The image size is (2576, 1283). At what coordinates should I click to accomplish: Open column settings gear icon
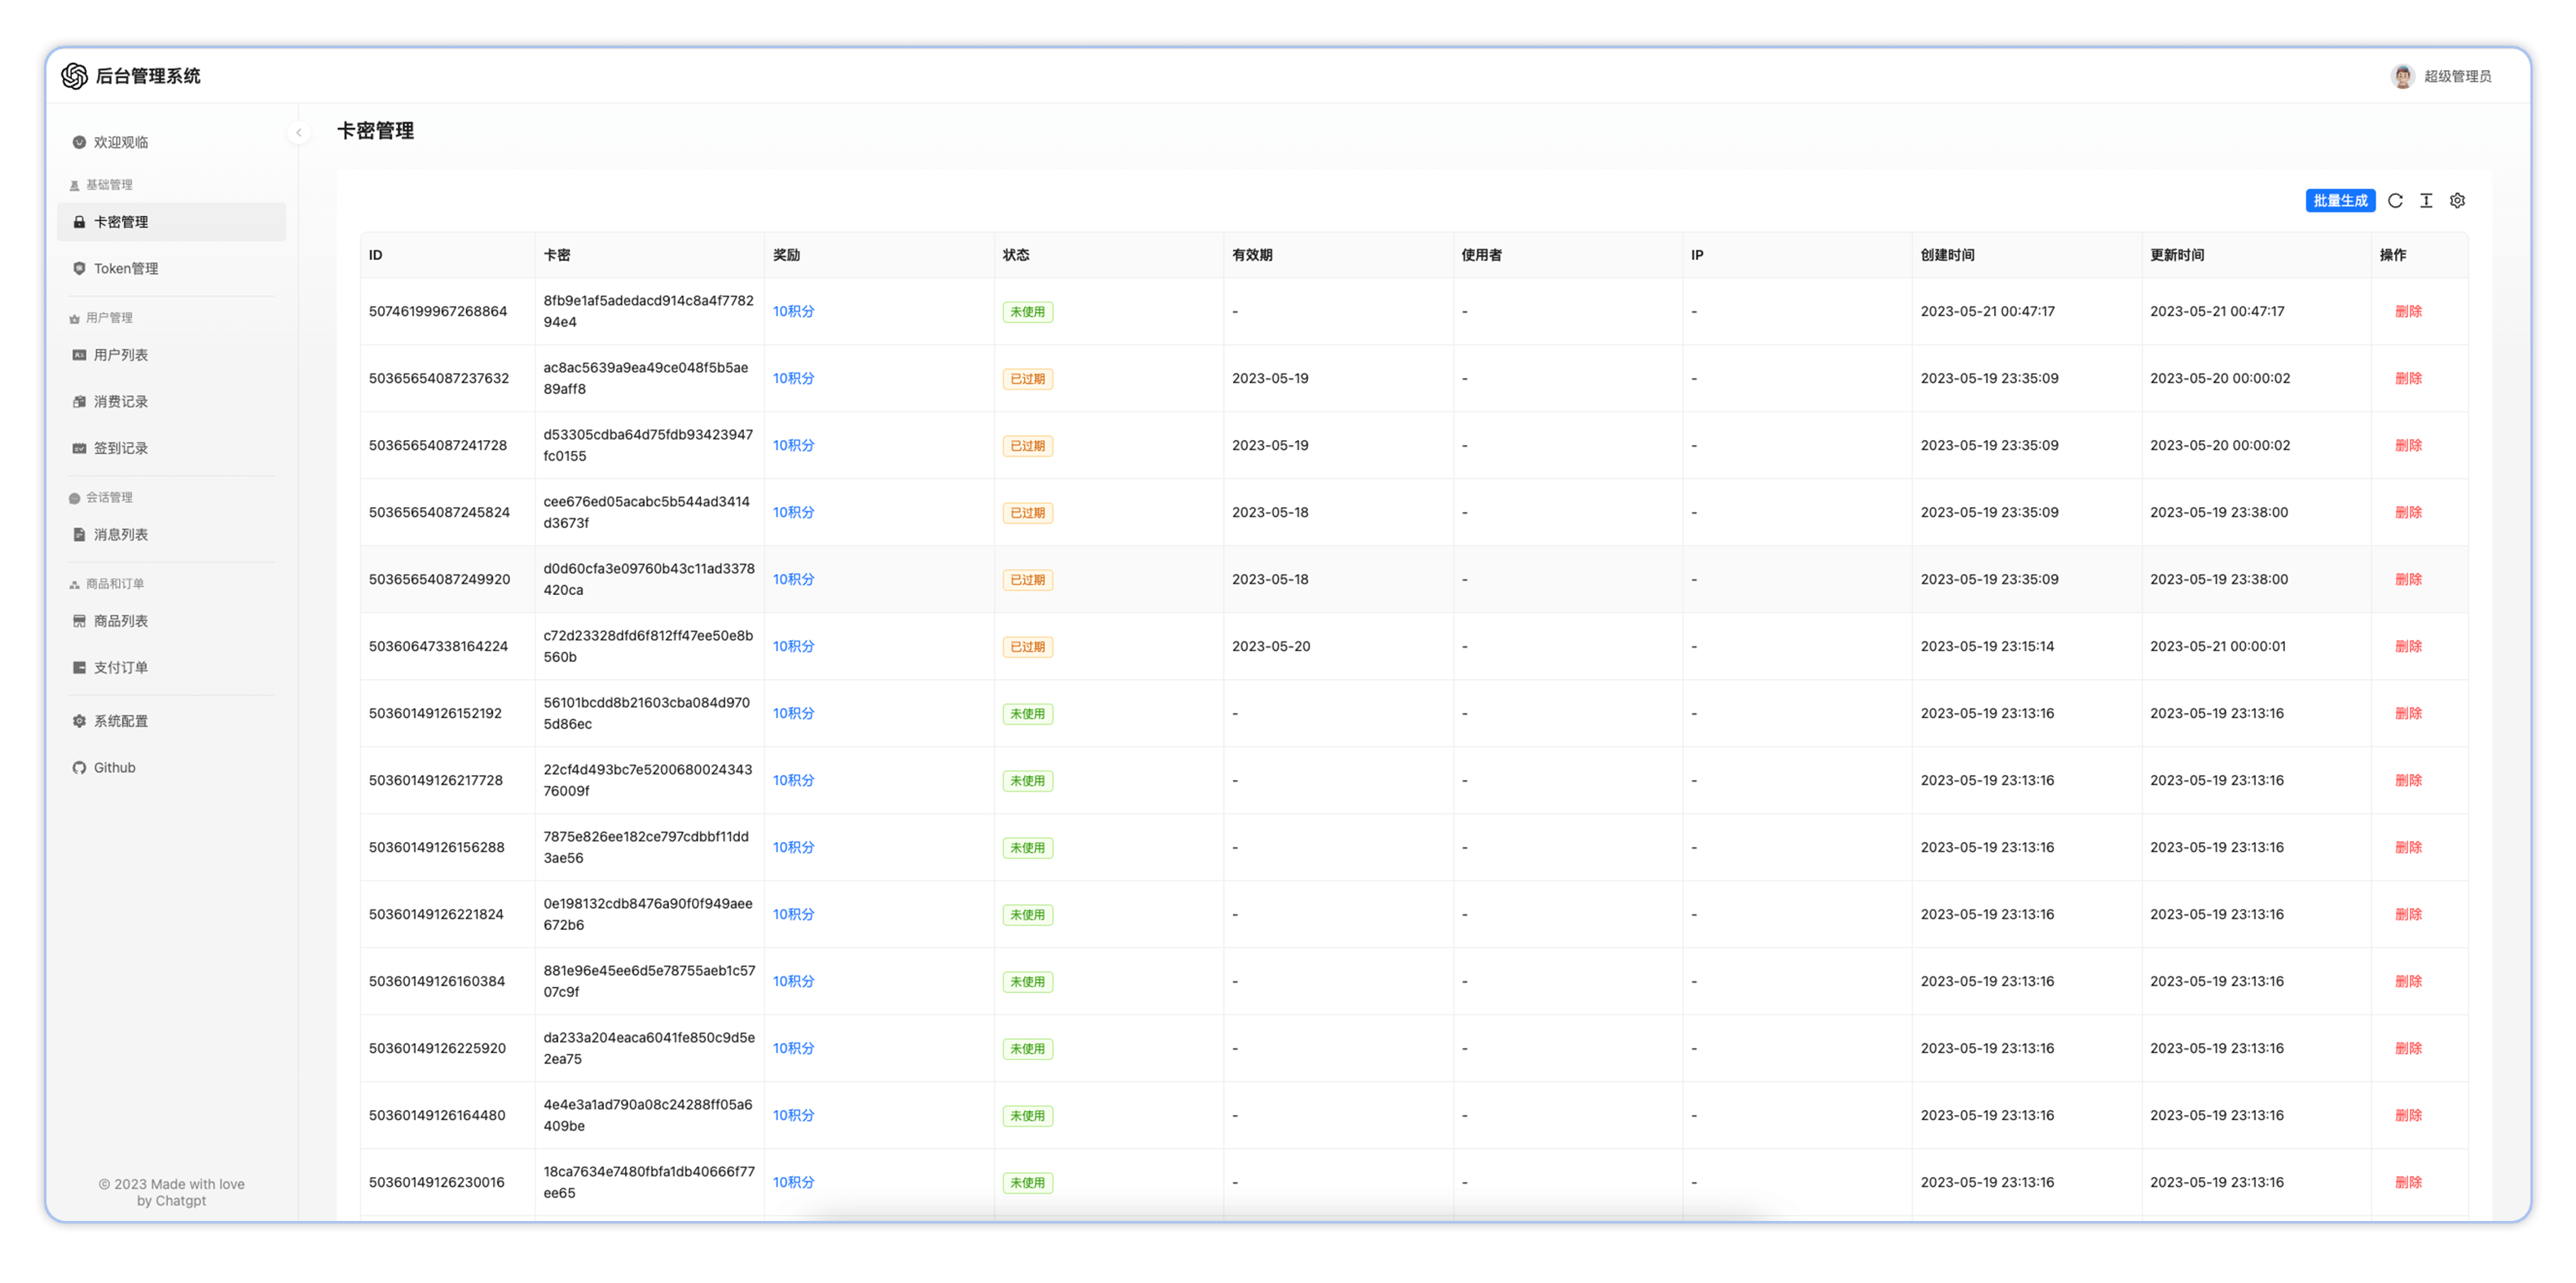tap(2457, 201)
